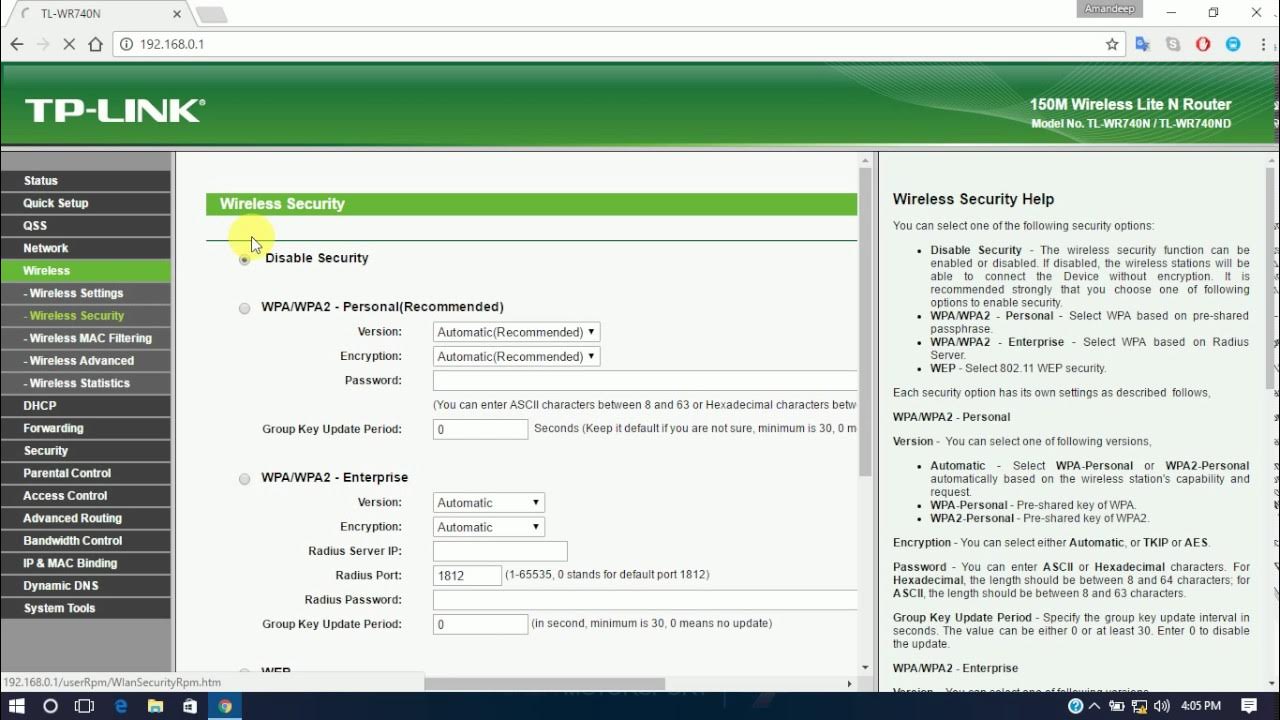Image resolution: width=1280 pixels, height=720 pixels.
Task: Open the Status menu item
Action: click(86, 181)
